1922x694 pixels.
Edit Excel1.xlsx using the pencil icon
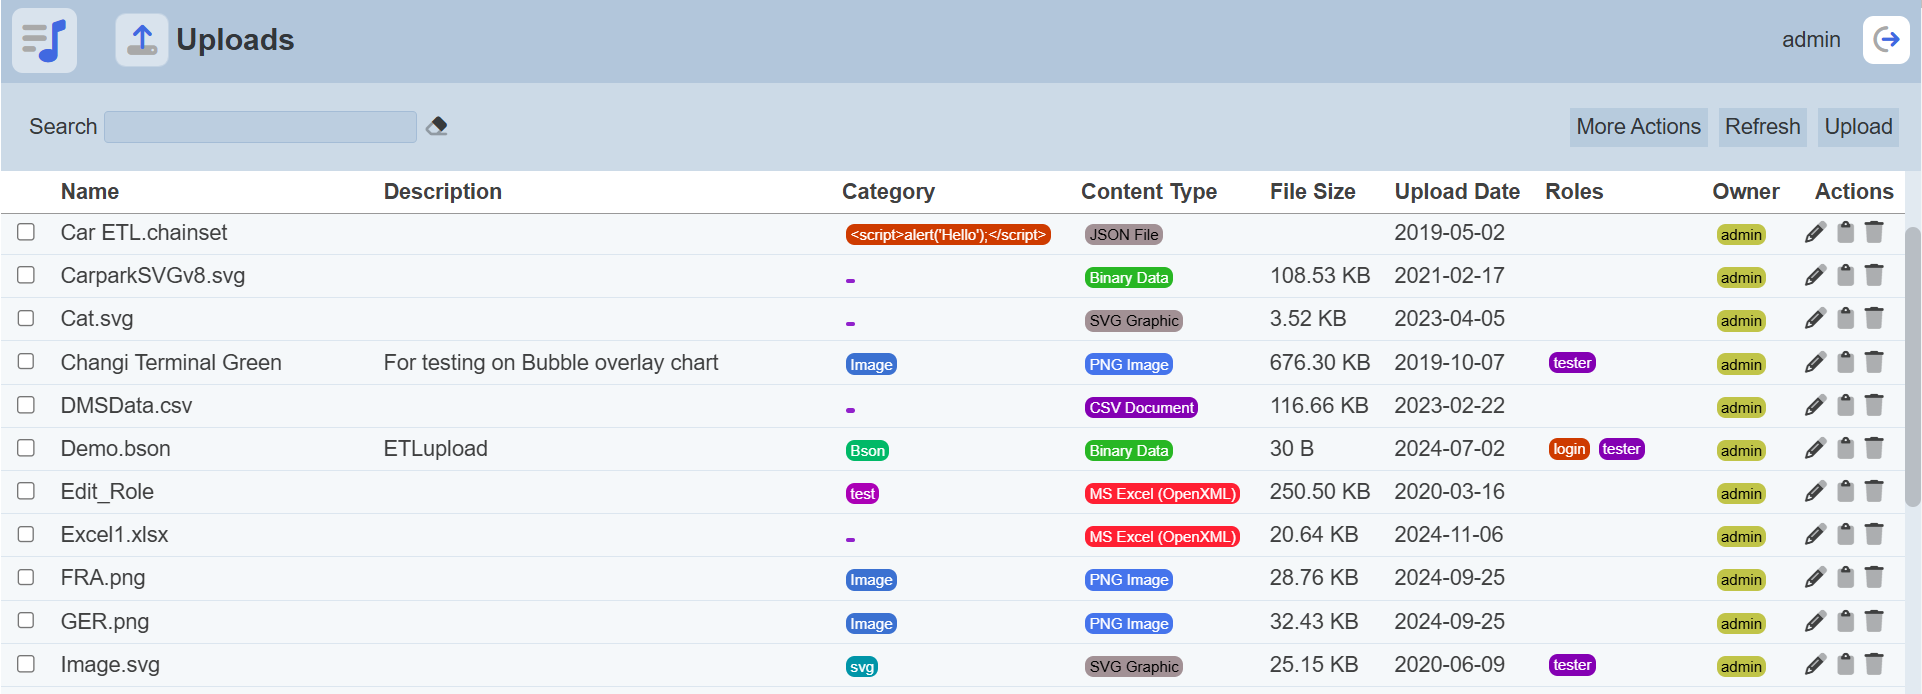pos(1815,535)
